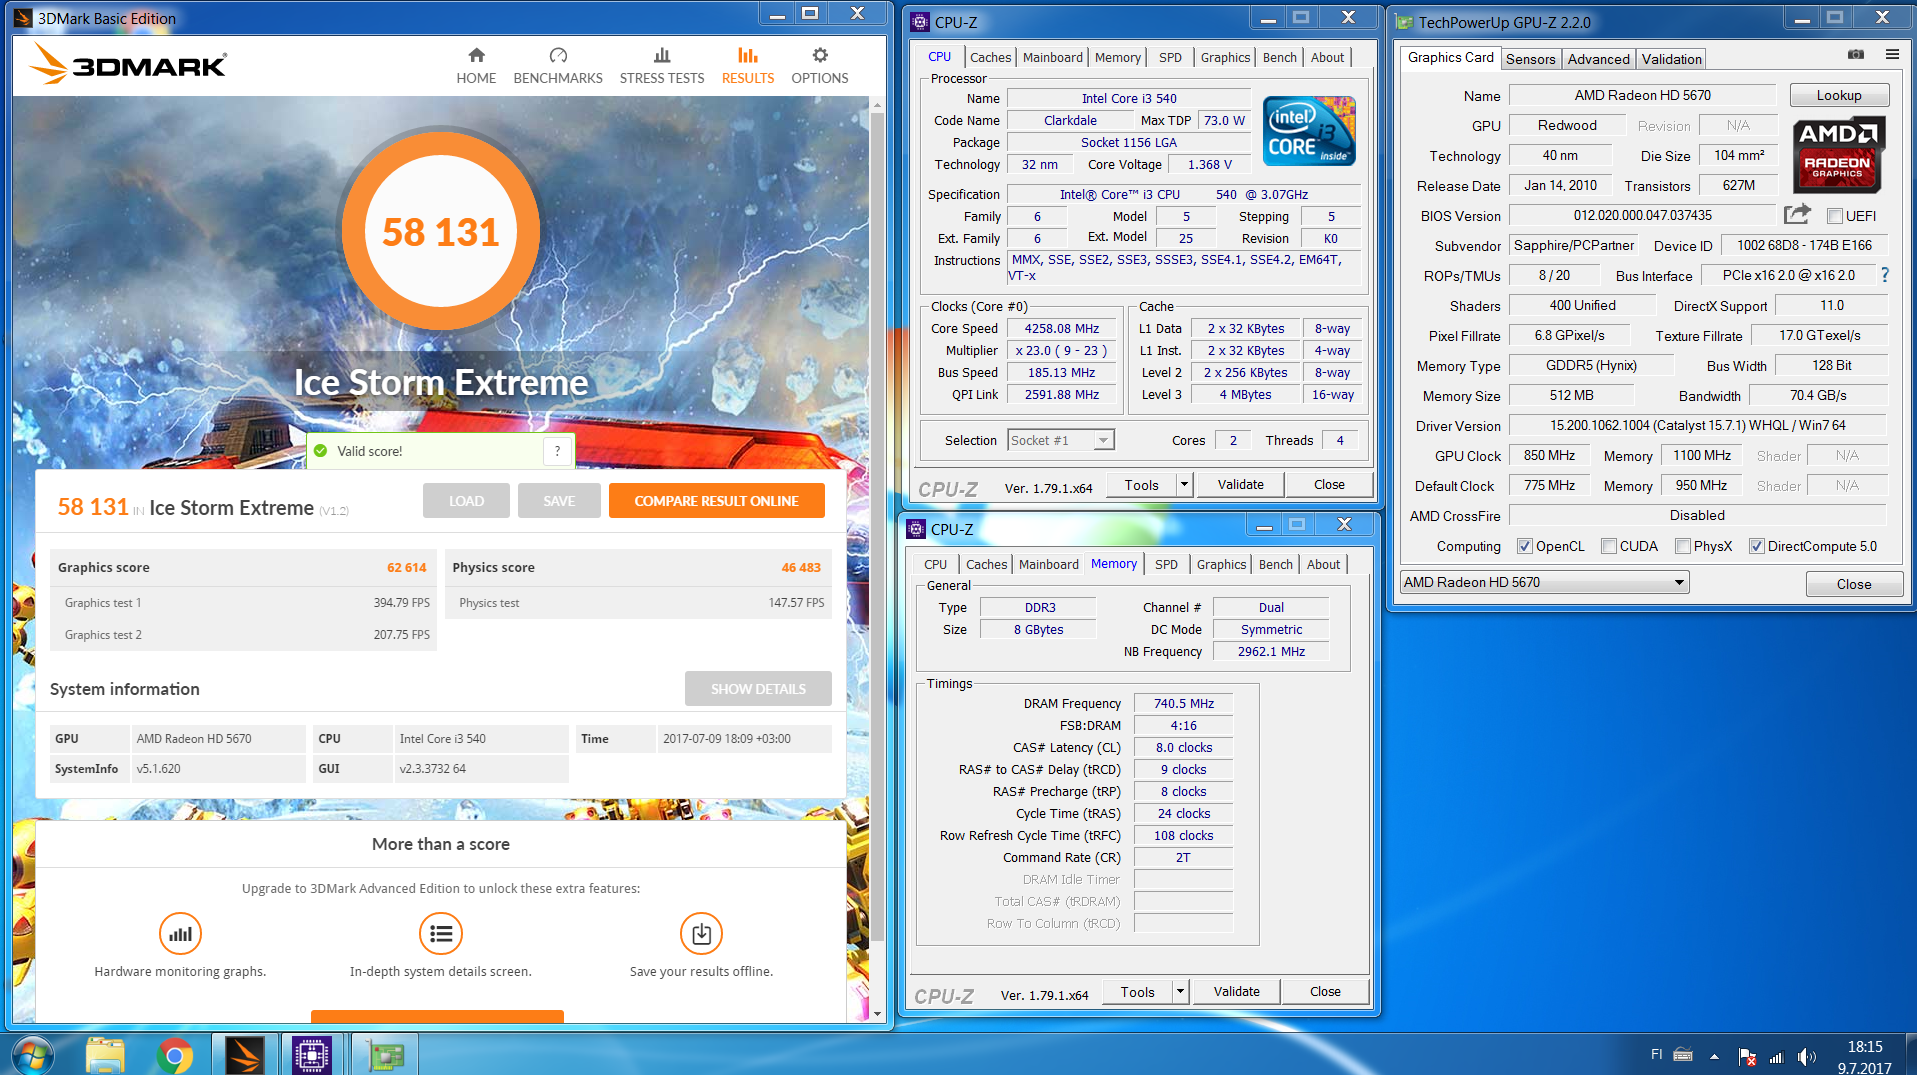Screen dimensions: 1917x1075
Task: Switch to CPU-Z taskbar icon
Action: click(x=312, y=1056)
